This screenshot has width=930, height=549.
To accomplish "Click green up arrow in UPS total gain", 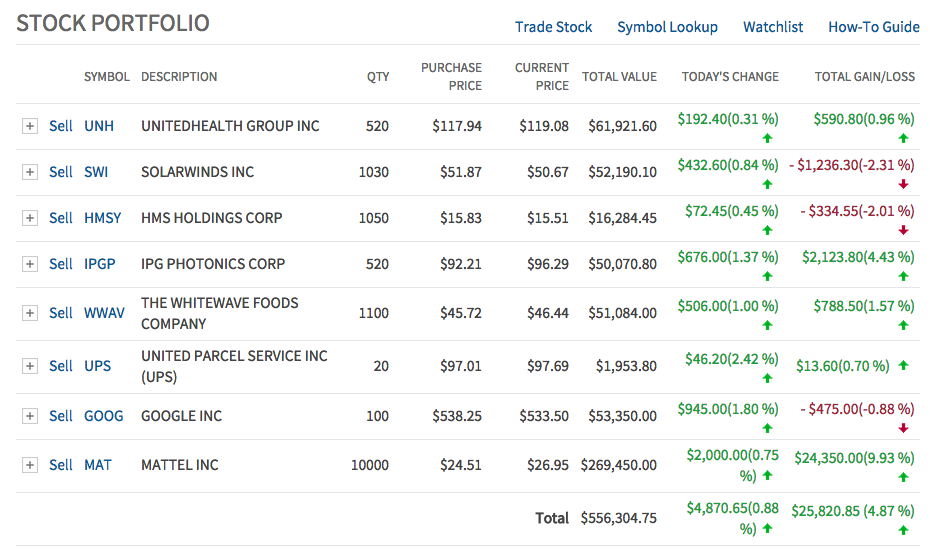I will point(904,366).
